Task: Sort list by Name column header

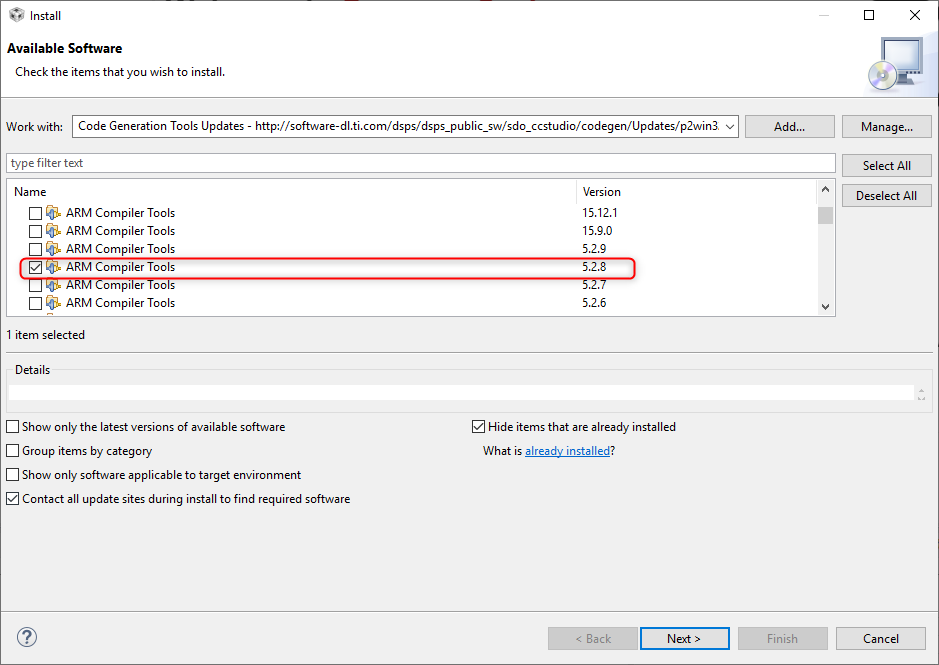Action: click(292, 191)
